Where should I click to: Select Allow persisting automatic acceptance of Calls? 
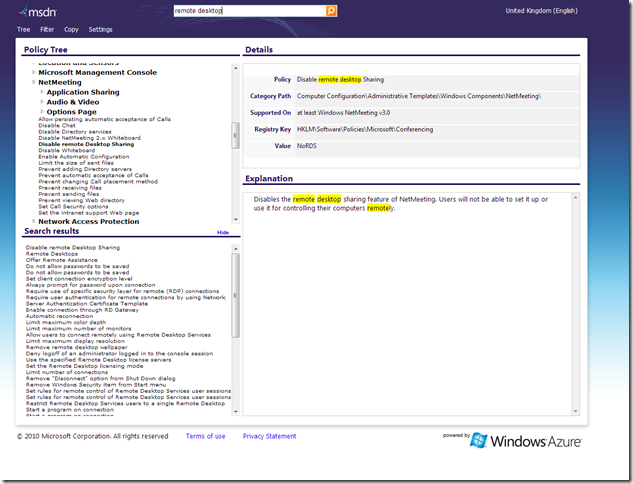coord(105,119)
